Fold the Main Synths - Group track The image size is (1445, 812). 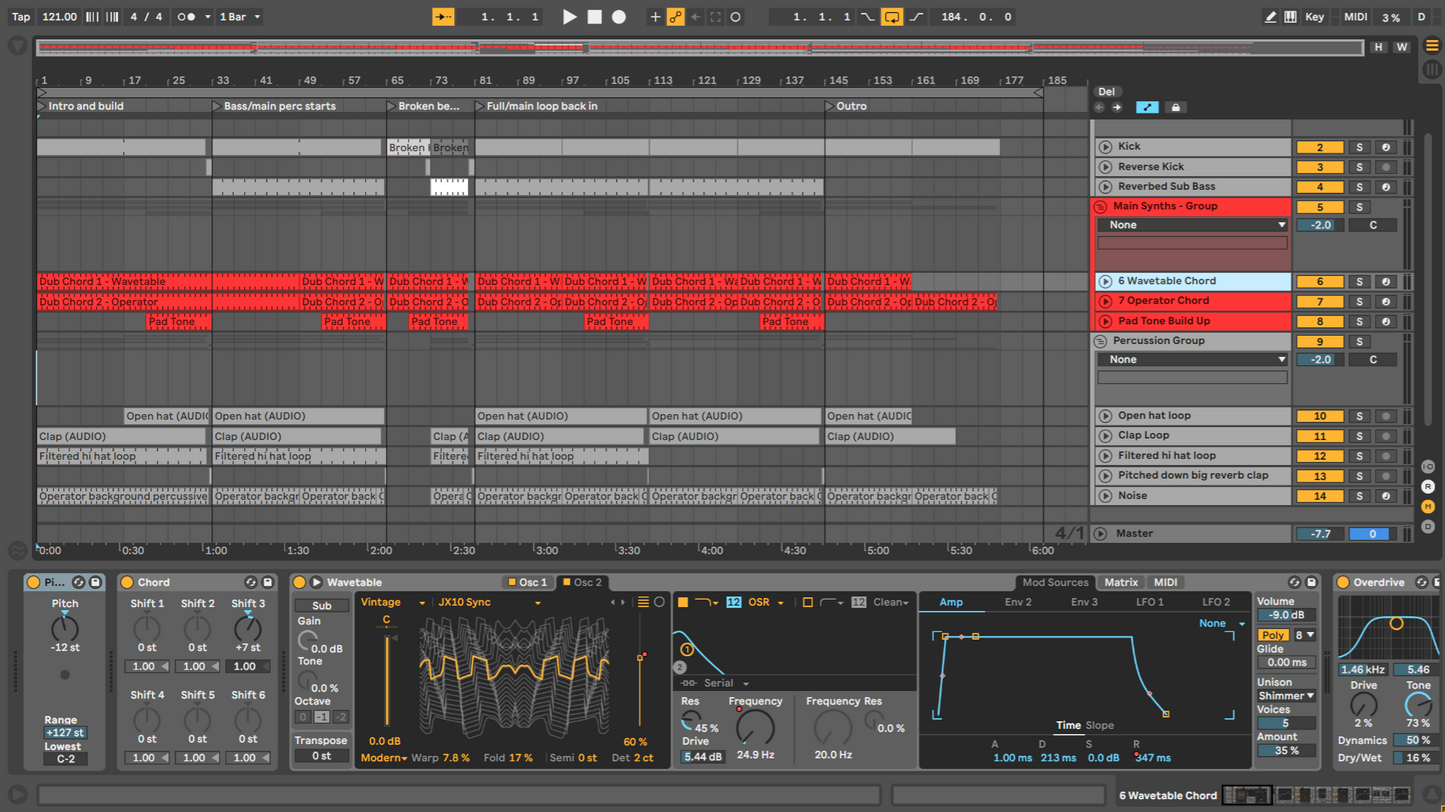pyautogui.click(x=1100, y=207)
